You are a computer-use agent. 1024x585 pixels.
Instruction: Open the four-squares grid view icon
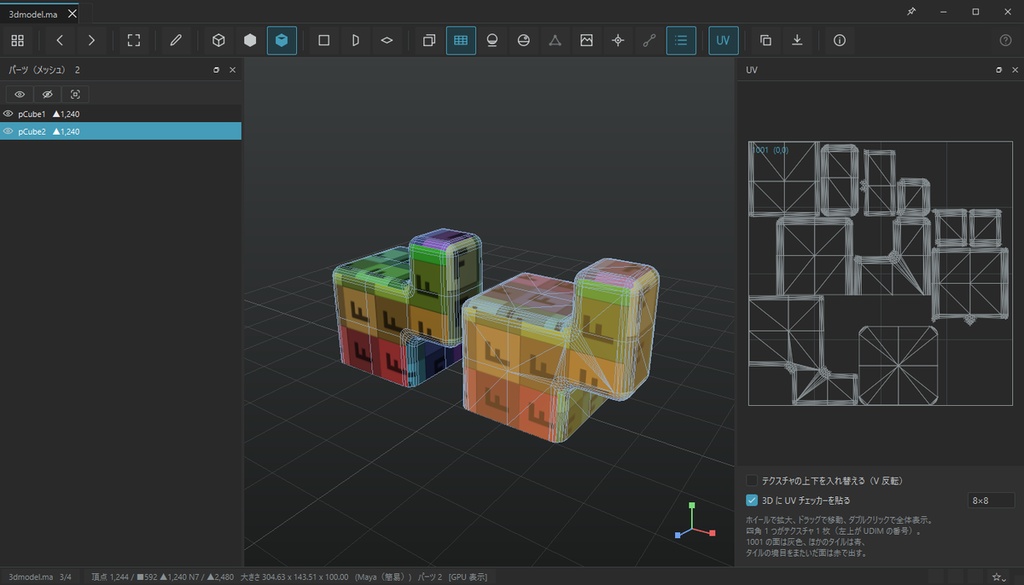coord(18,40)
